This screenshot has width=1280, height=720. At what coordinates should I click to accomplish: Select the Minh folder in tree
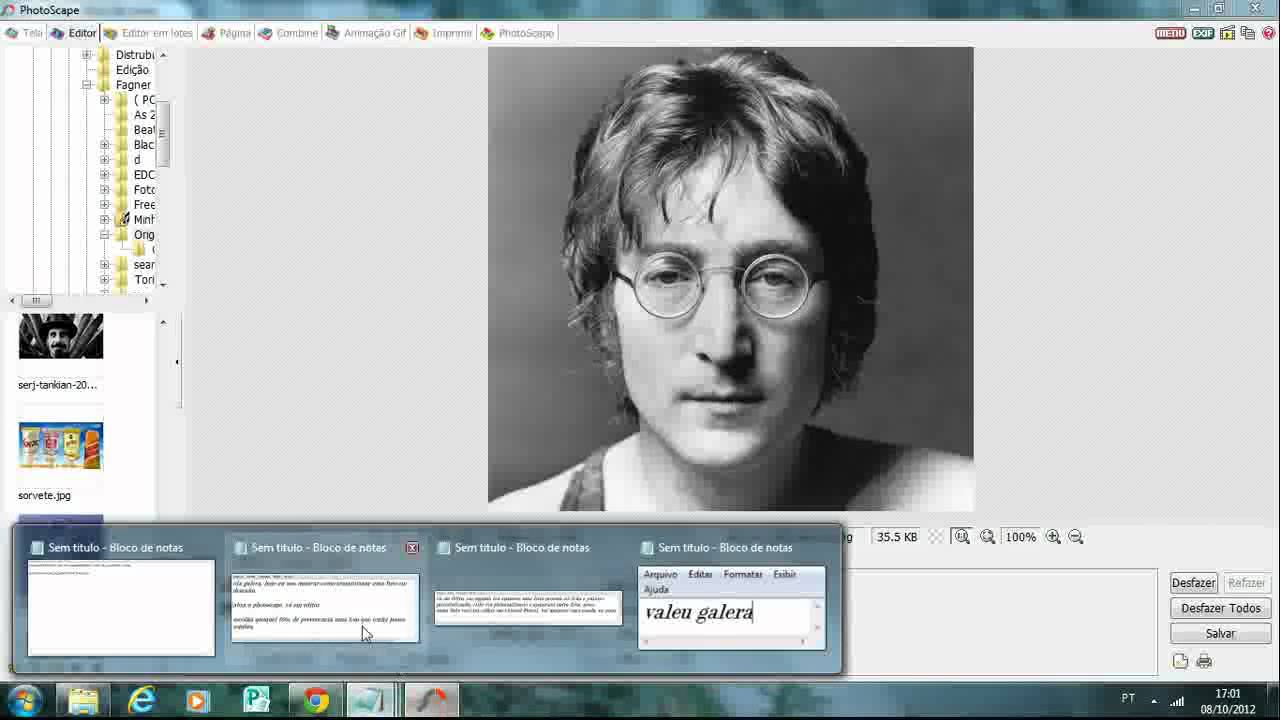point(144,220)
